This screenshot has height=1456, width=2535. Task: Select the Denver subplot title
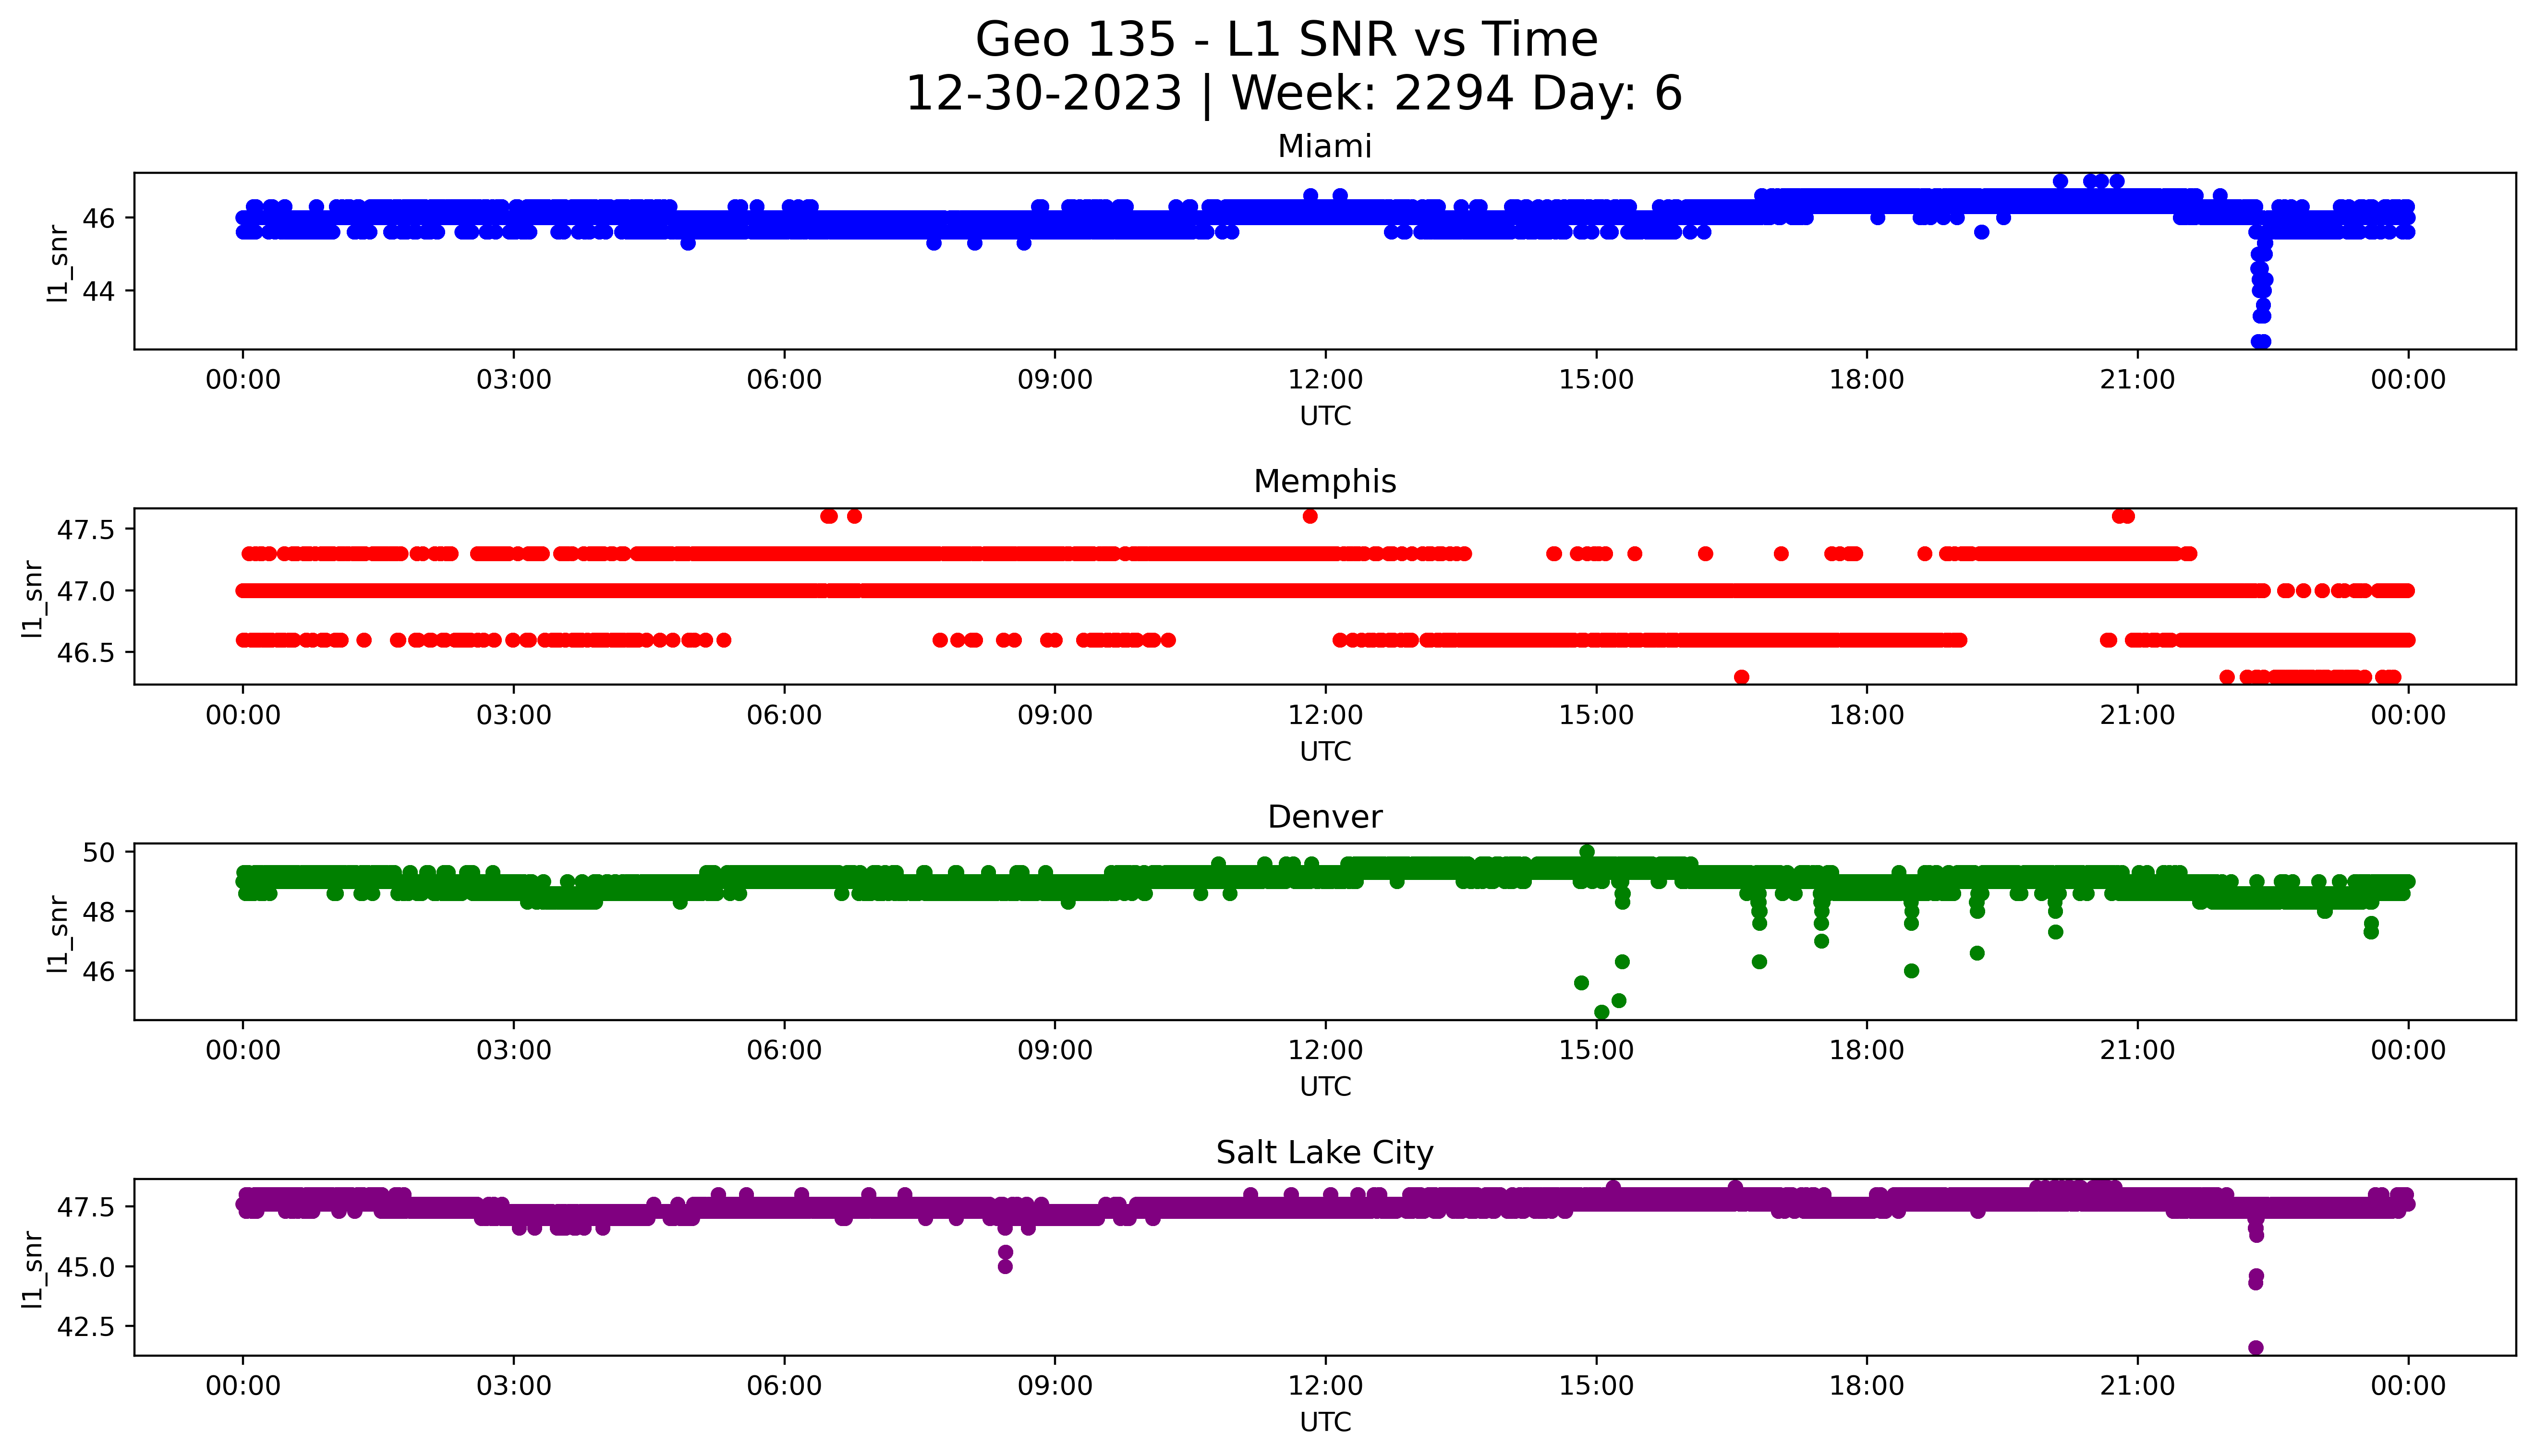1325,818
